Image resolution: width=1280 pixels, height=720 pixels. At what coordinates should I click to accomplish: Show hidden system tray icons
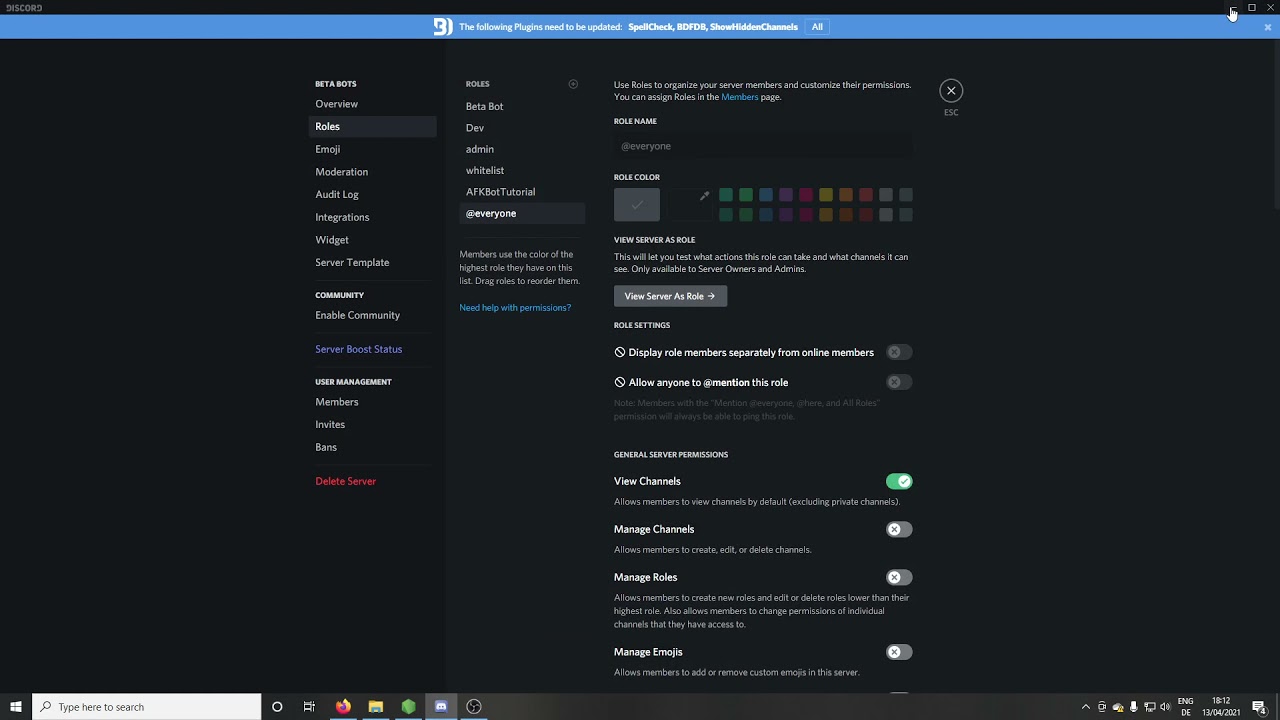tap(1086, 707)
